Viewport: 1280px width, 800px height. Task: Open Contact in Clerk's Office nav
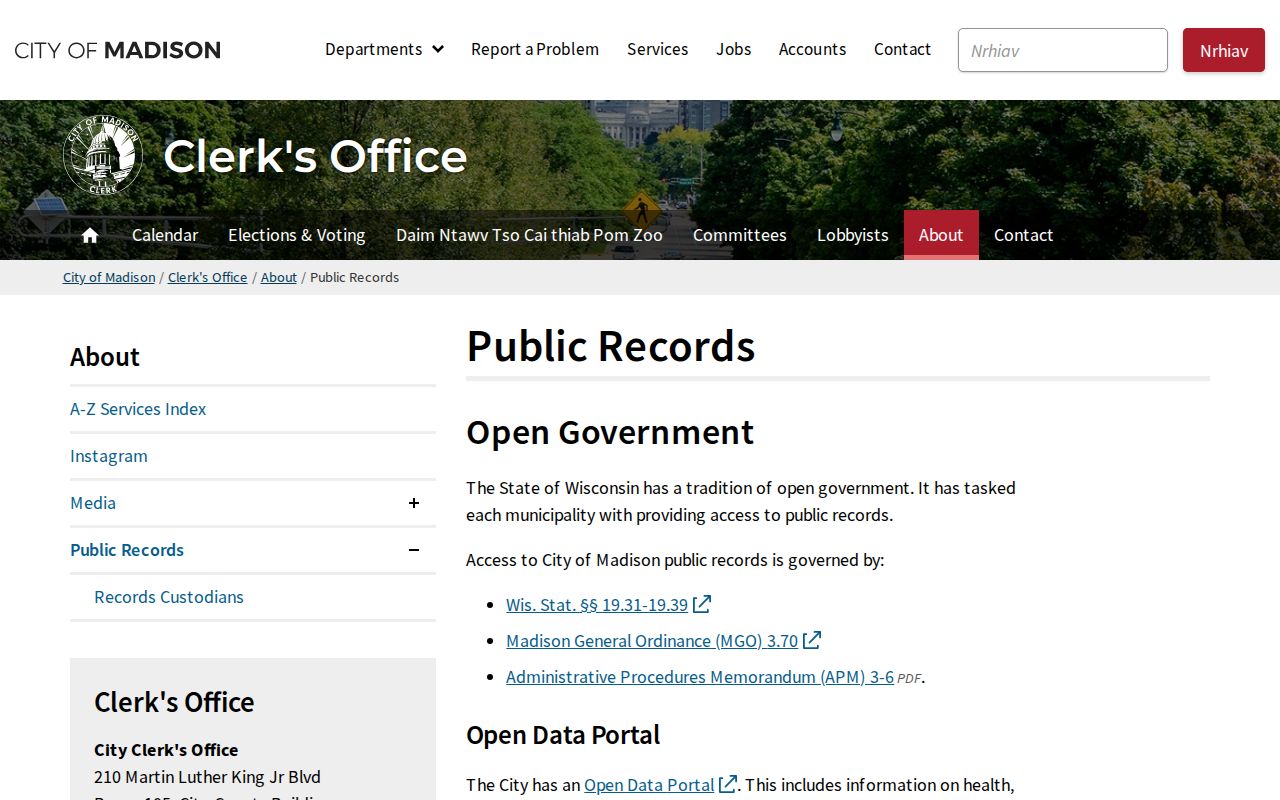click(x=1023, y=235)
